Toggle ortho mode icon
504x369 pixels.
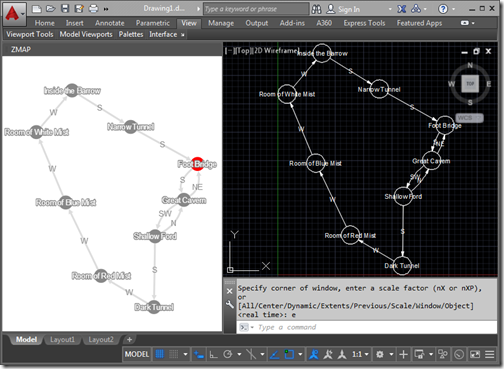[213, 354]
